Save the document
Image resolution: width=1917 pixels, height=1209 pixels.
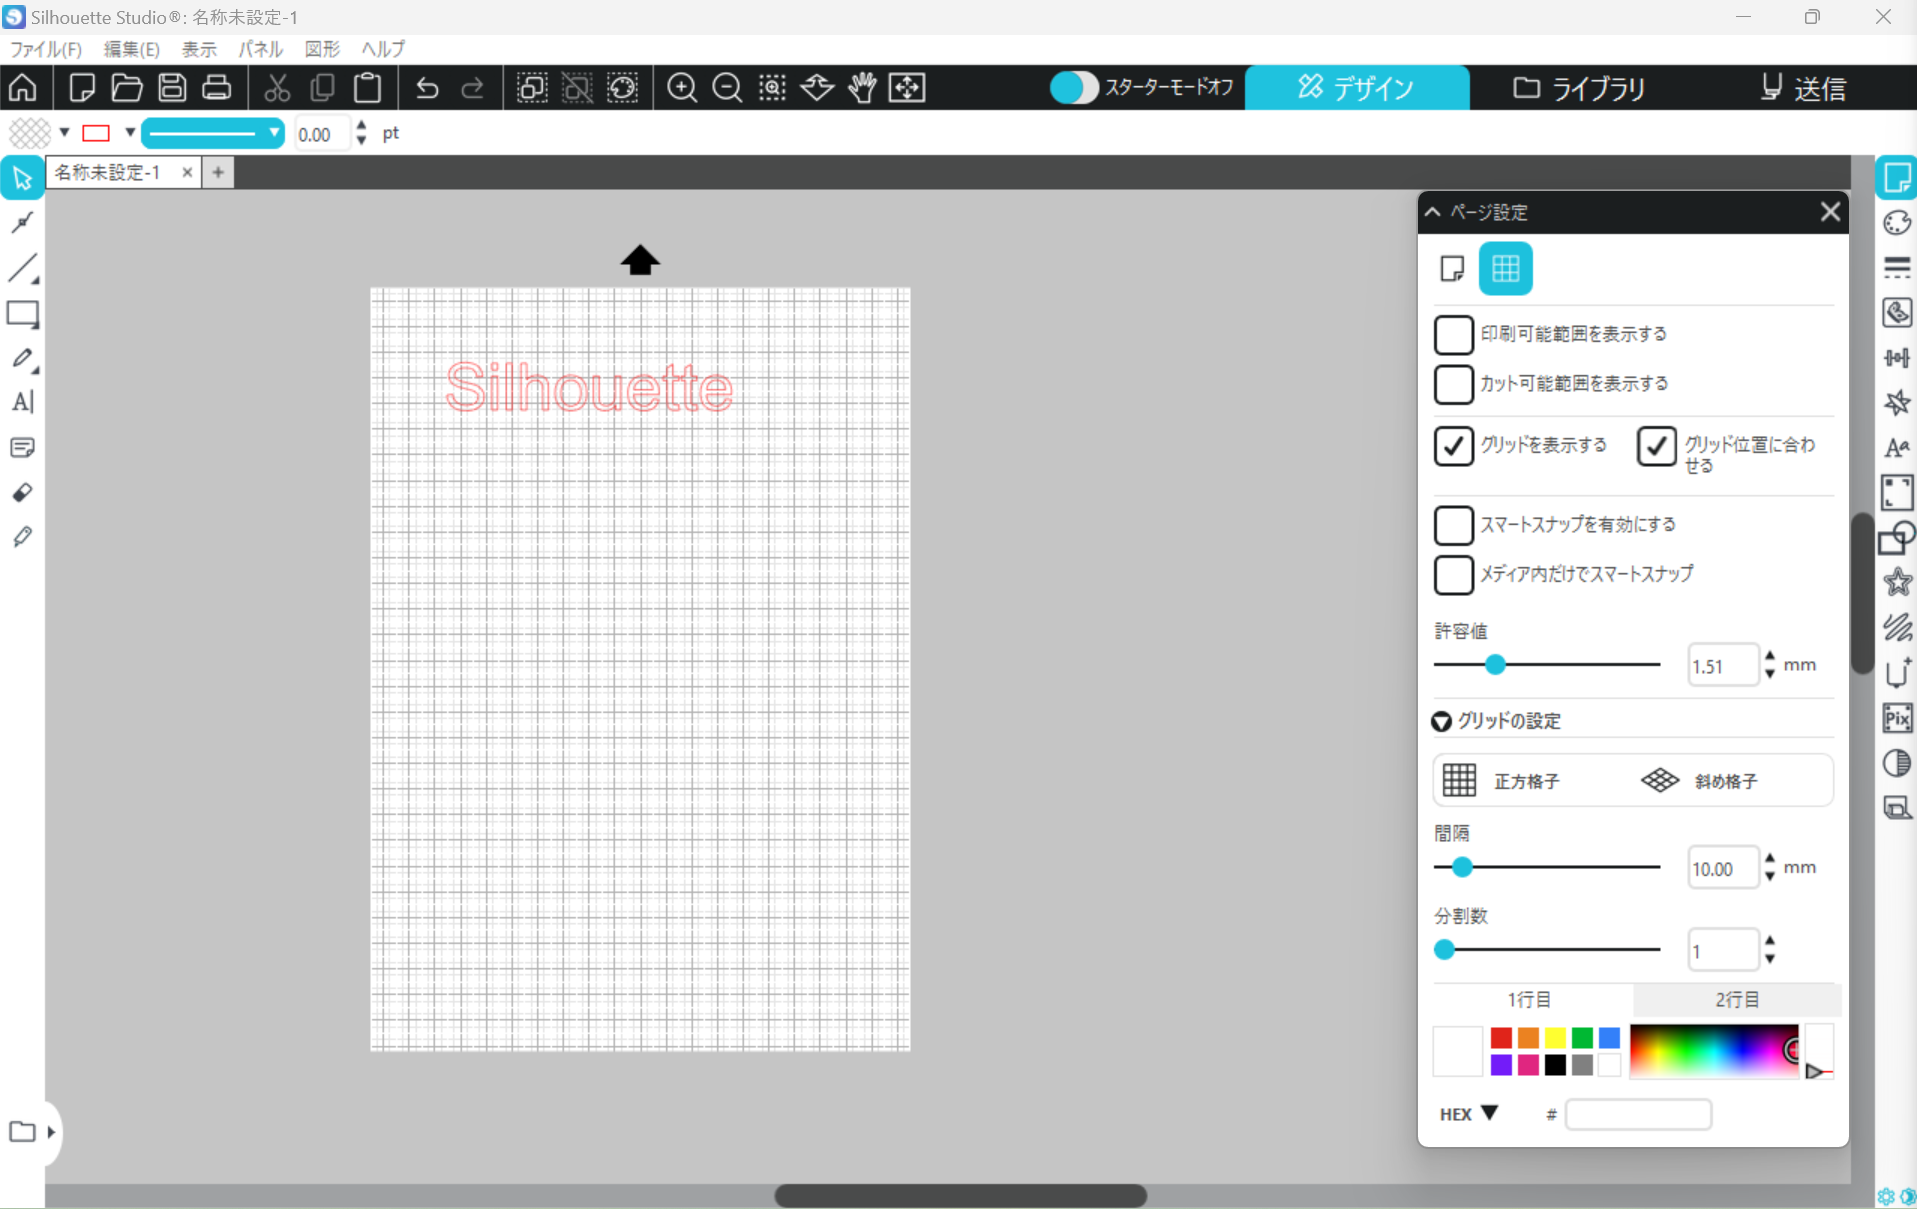pos(172,88)
